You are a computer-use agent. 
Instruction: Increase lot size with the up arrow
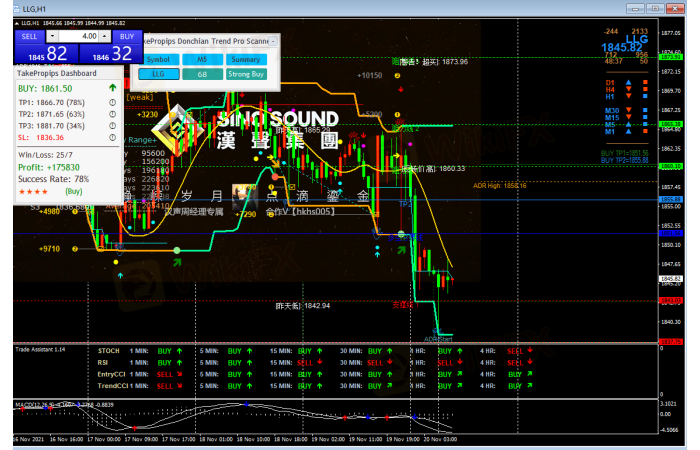105,36
